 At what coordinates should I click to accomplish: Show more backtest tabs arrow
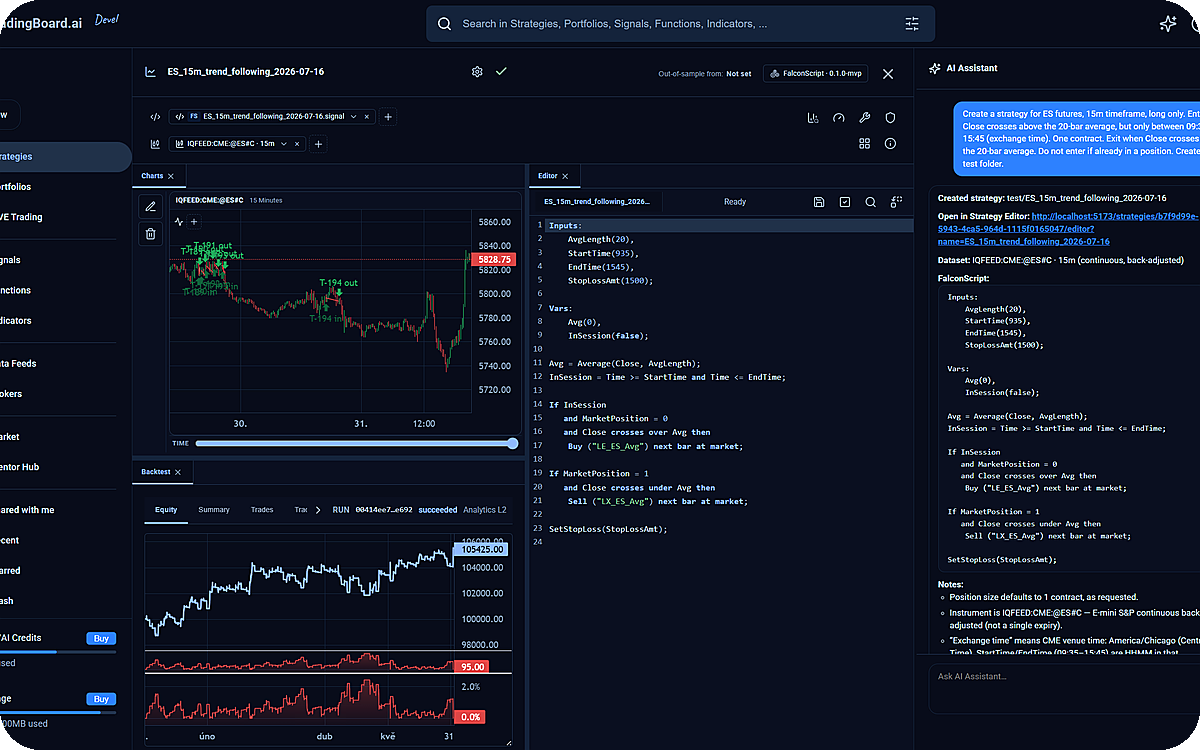(319, 510)
